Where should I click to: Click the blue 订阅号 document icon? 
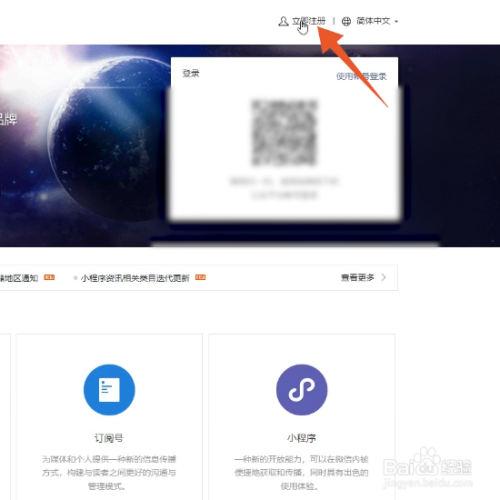109,390
